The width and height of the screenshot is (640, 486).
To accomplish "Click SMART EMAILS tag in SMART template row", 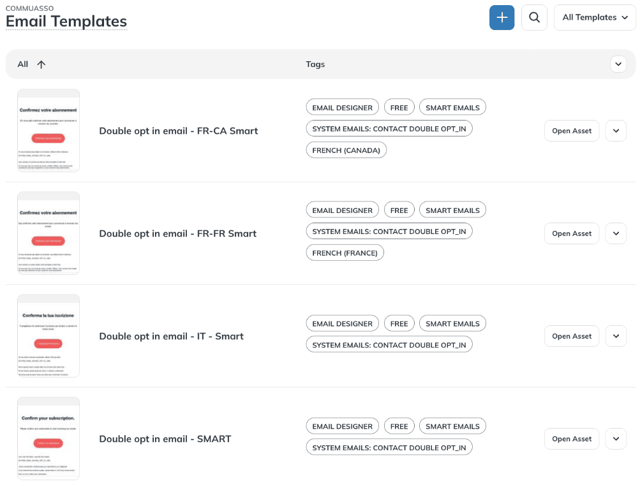I will pyautogui.click(x=453, y=426).
